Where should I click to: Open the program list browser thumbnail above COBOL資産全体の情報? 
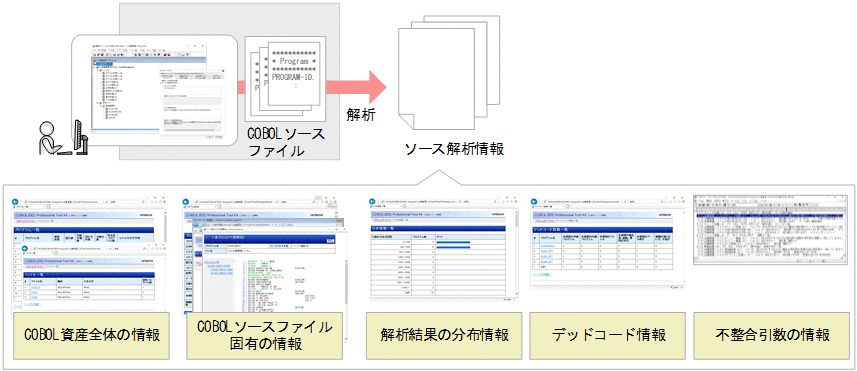tap(90, 253)
